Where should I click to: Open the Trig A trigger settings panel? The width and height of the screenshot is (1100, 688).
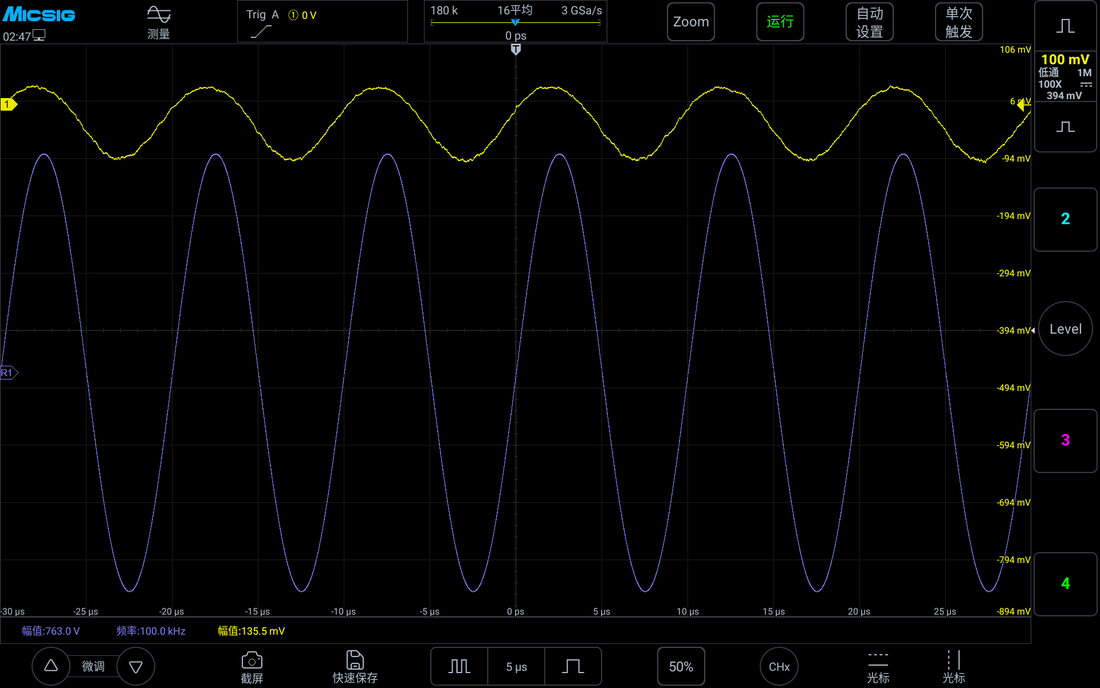pyautogui.click(x=323, y=22)
